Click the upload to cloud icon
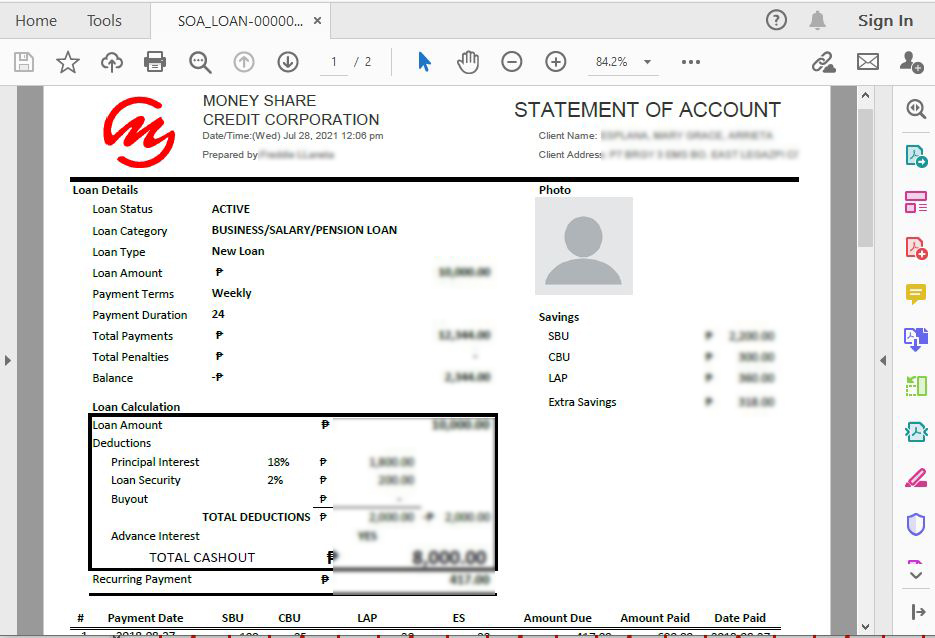The image size is (935, 638). point(112,62)
